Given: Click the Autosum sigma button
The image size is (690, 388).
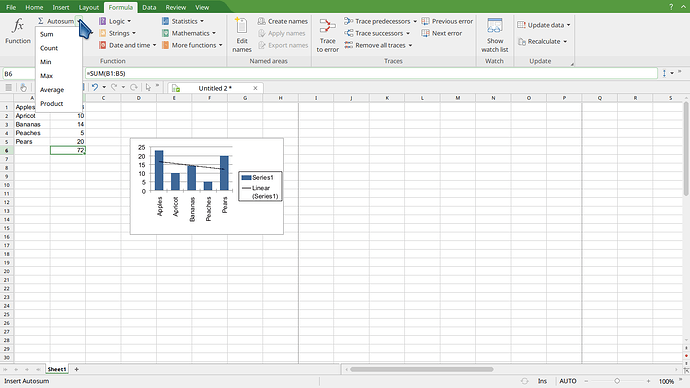Looking at the screenshot, I should 55,21.
